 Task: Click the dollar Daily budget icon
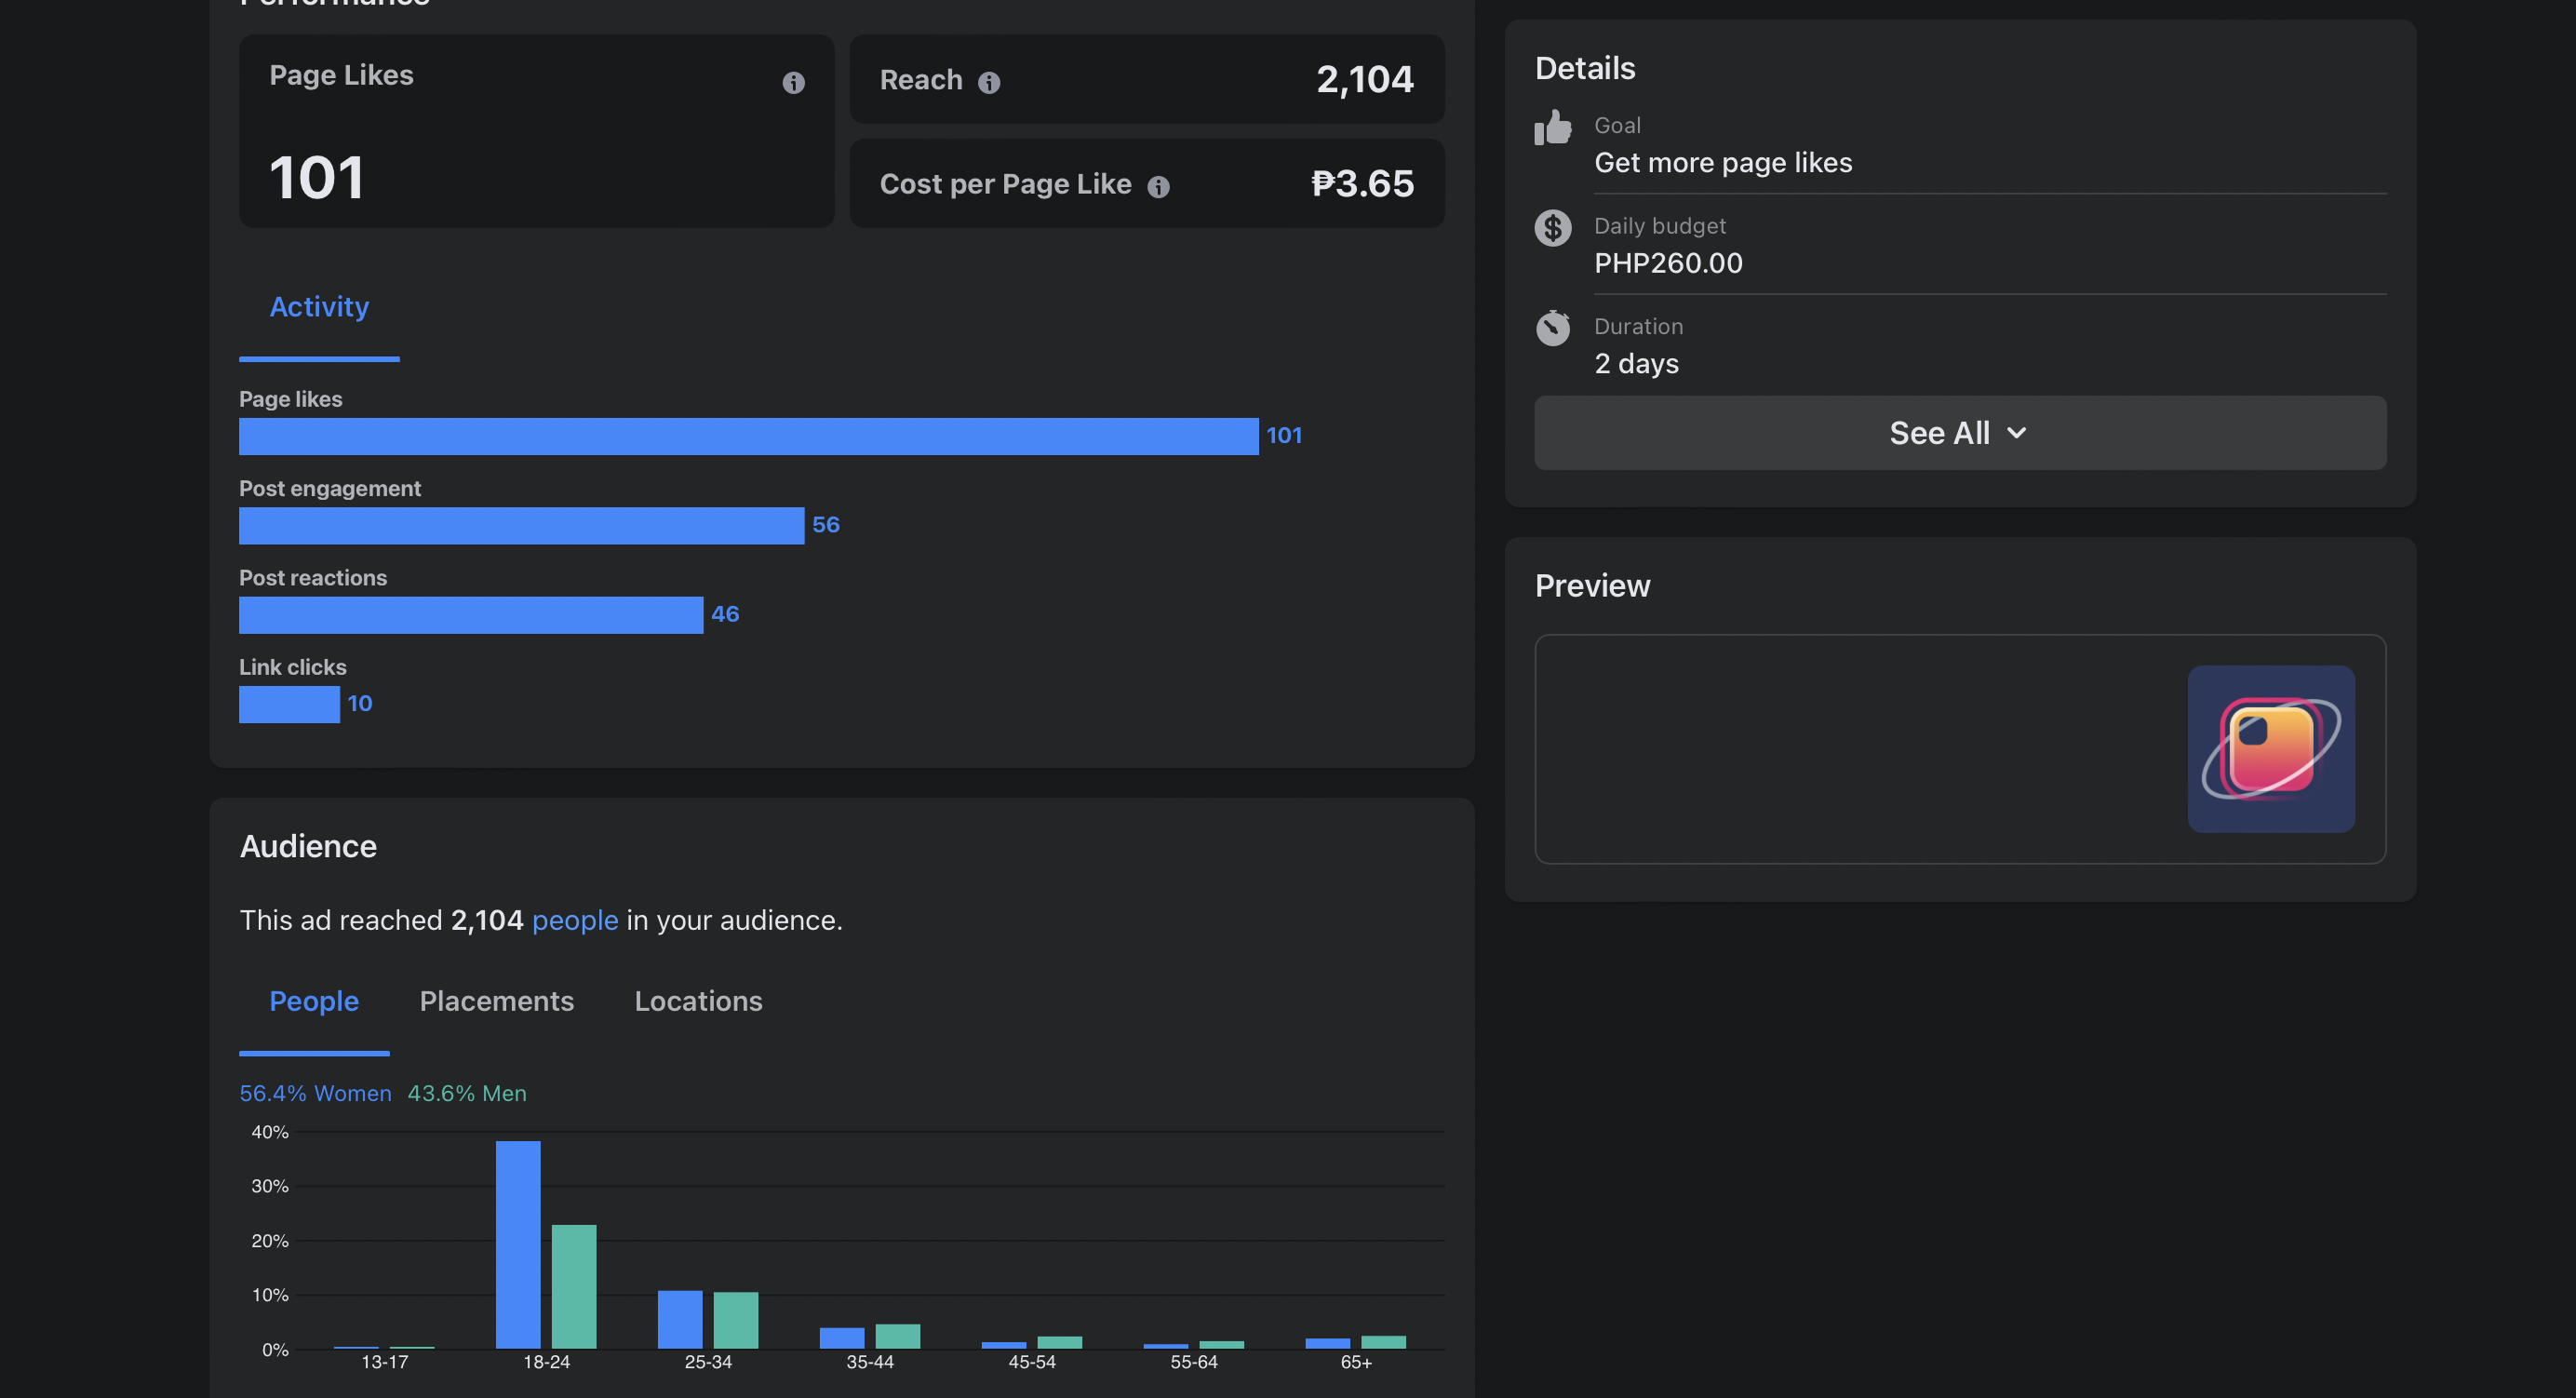[x=1553, y=228]
